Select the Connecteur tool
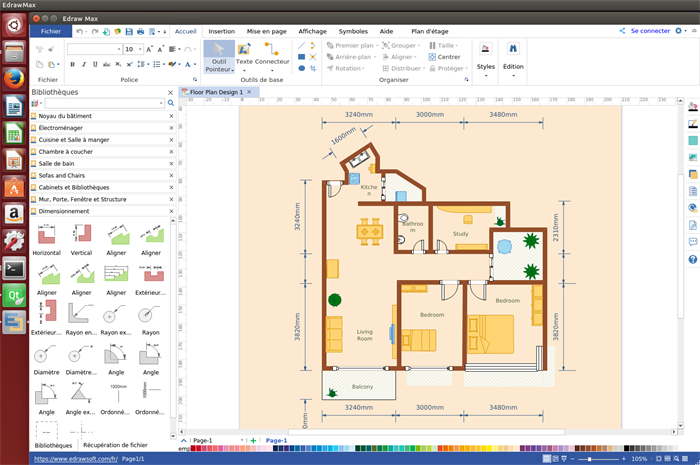700x465 pixels. coord(272,57)
